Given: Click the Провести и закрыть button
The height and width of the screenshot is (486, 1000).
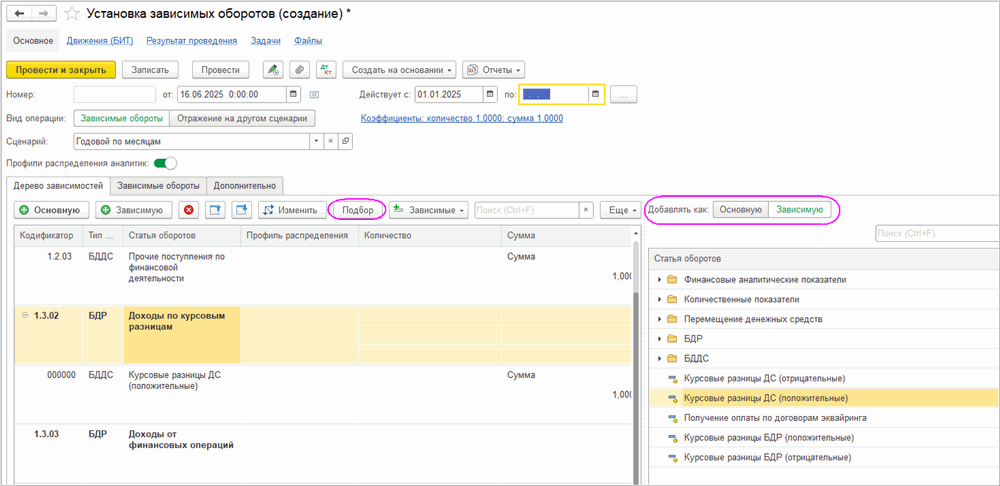Looking at the screenshot, I should 60,70.
